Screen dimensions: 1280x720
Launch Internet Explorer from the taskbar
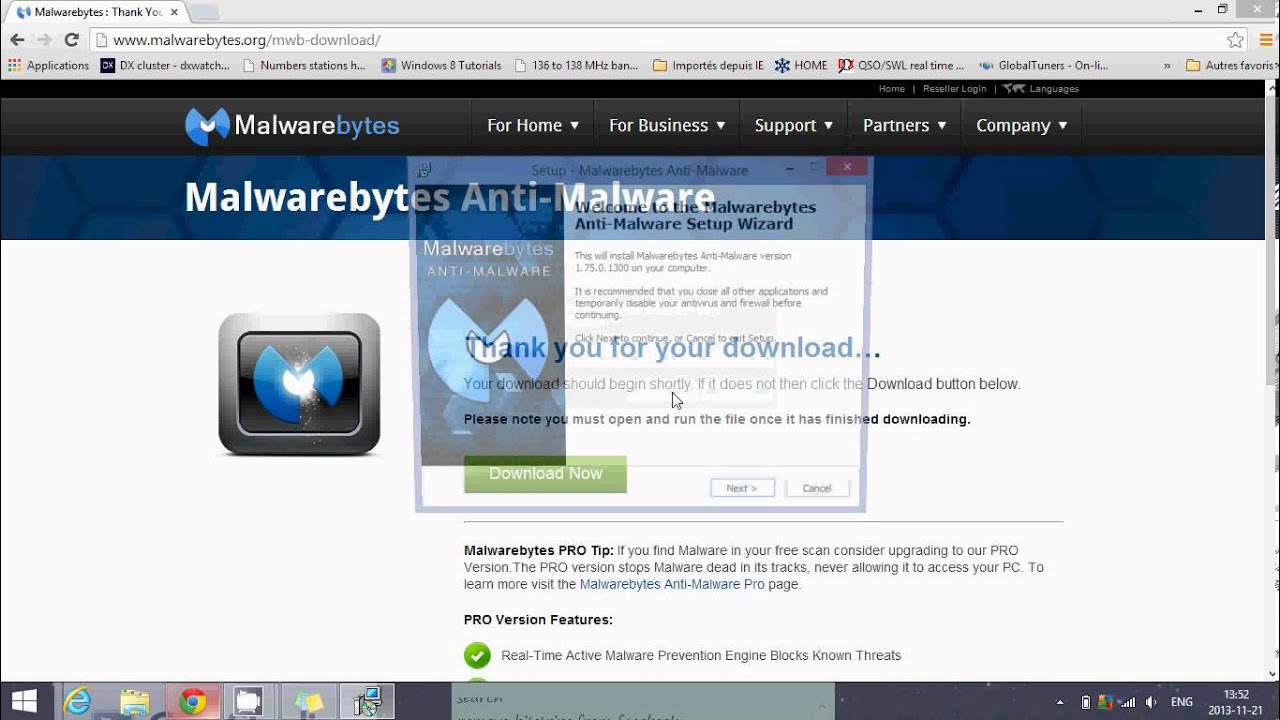tap(79, 701)
